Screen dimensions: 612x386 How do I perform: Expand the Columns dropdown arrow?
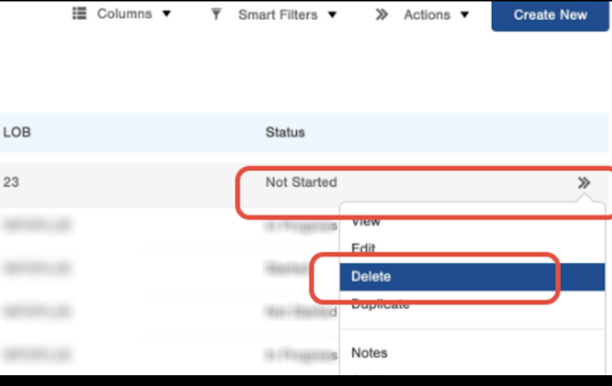[x=167, y=14]
